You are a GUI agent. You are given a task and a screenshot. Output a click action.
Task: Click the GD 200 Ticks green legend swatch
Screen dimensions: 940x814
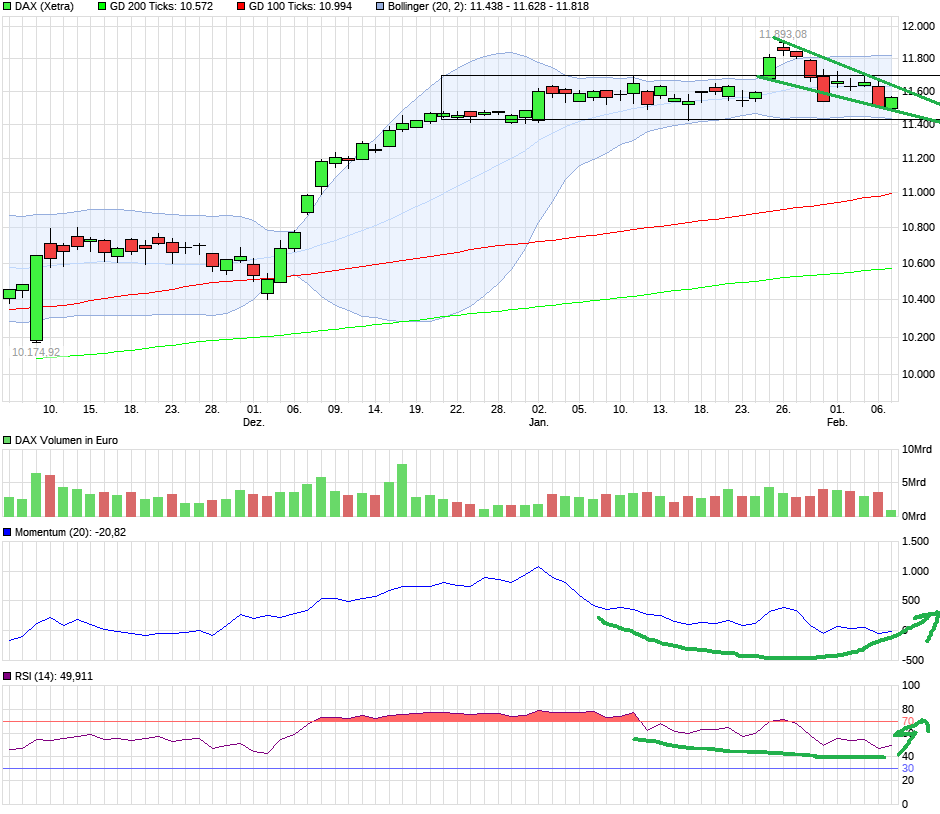(102, 7)
